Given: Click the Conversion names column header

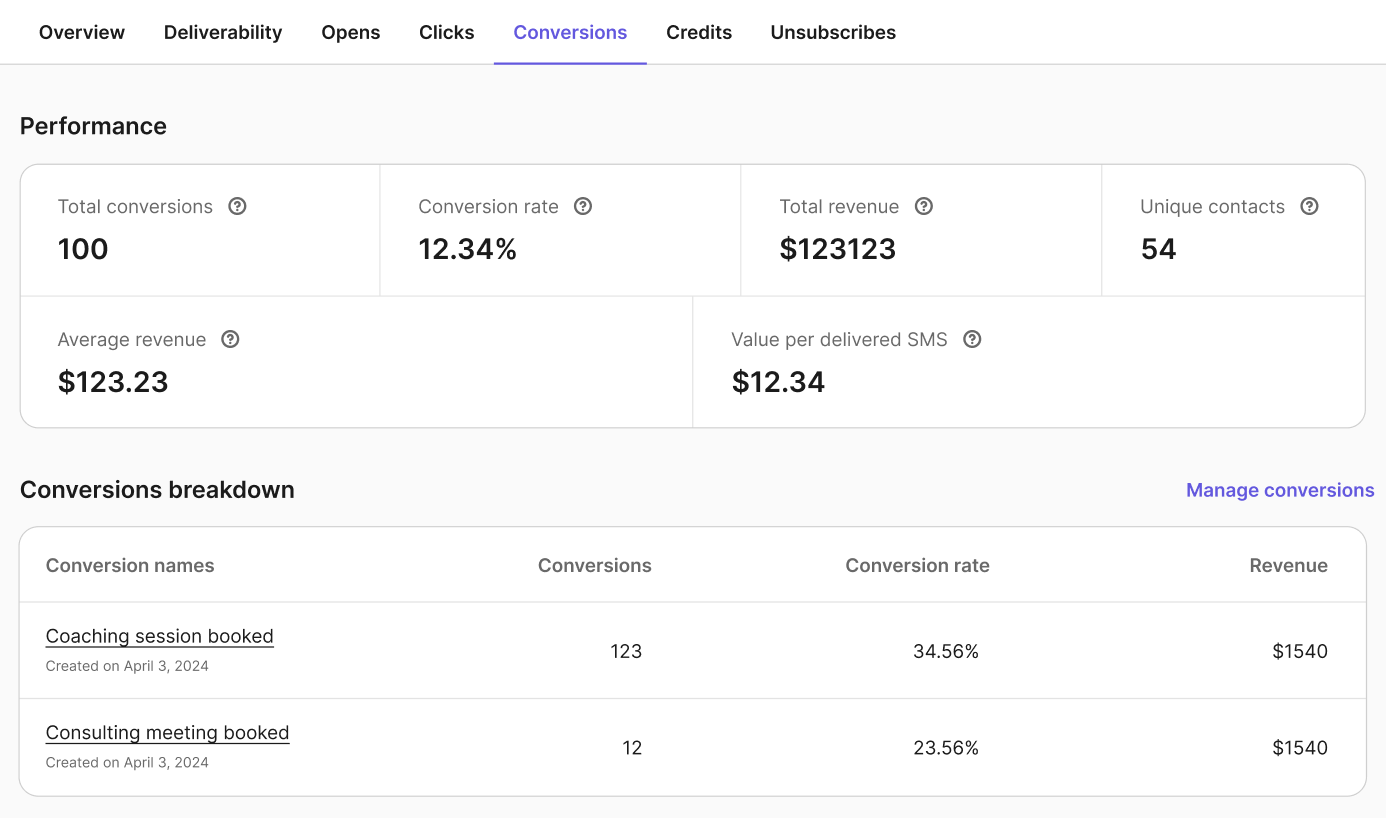Looking at the screenshot, I should (129, 565).
